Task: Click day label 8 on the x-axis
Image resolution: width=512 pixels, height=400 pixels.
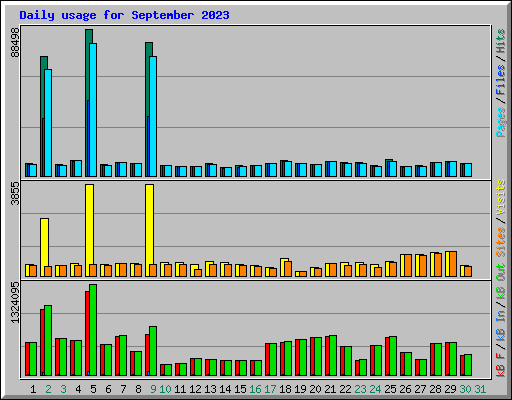Action: pyautogui.click(x=138, y=389)
